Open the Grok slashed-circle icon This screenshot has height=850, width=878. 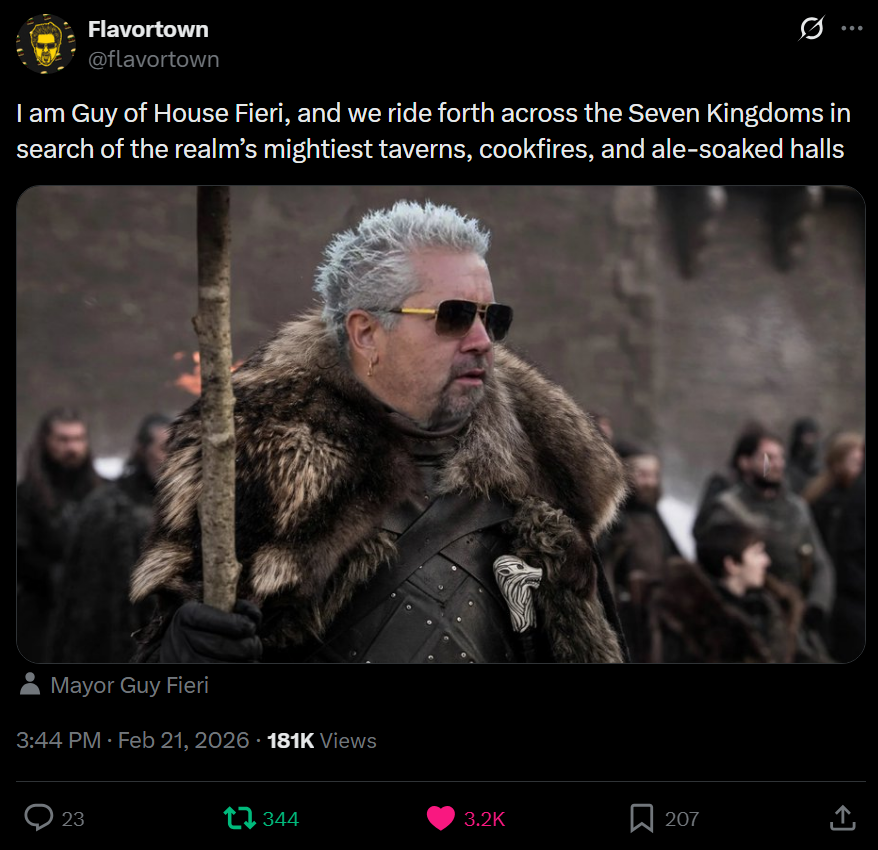(x=811, y=28)
